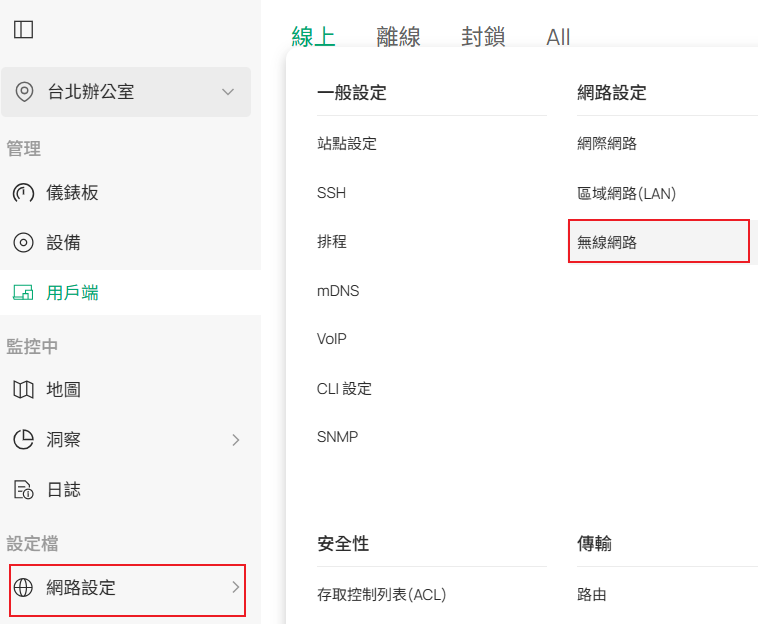Click the 洞察 pie chart icon

23,440
